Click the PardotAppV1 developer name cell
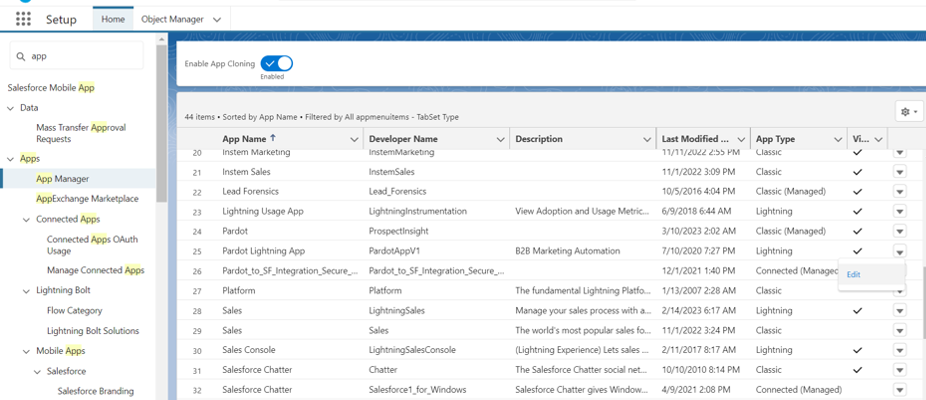This screenshot has width=926, height=400. 394,251
